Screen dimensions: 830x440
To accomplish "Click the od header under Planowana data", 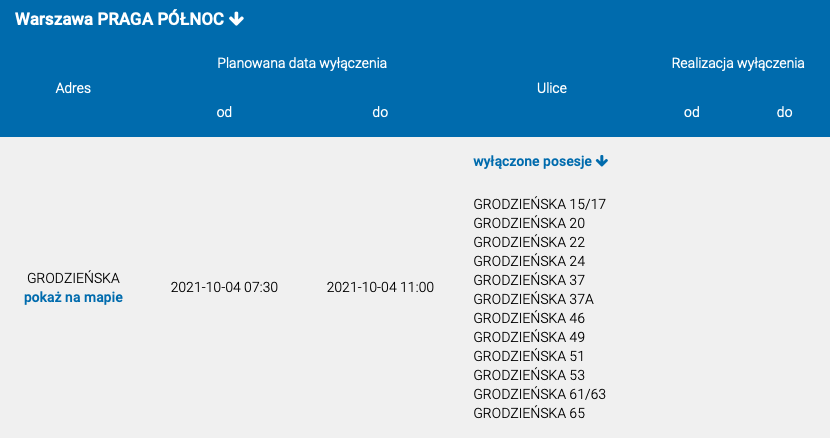I will pos(224,112).
